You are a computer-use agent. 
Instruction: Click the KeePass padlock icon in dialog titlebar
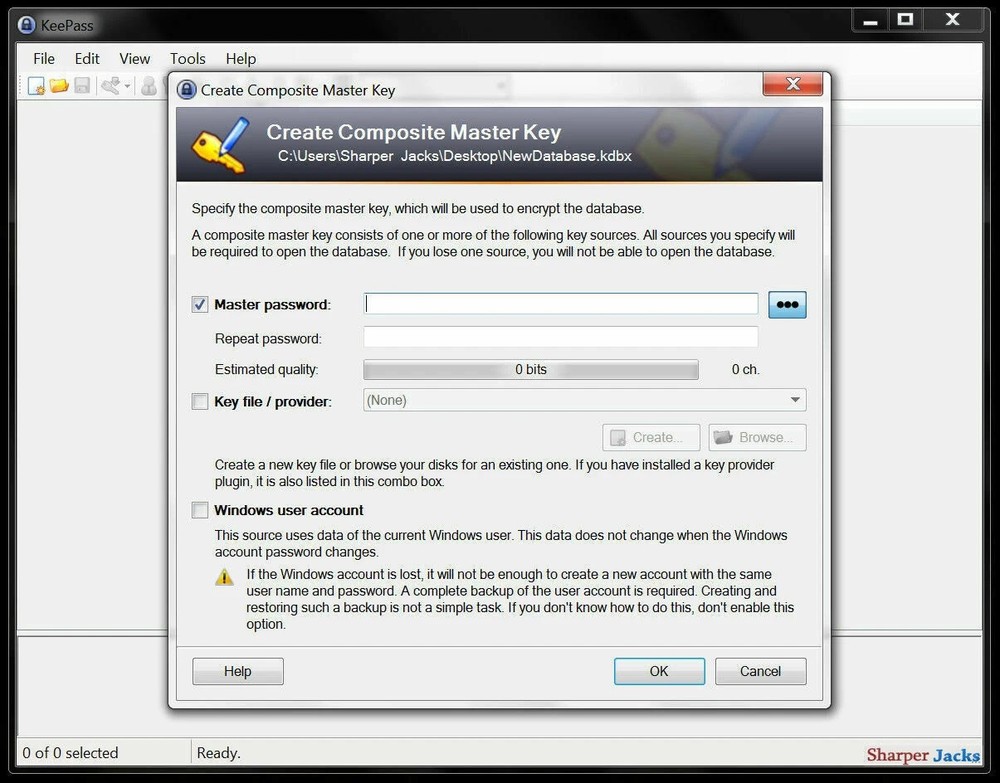coord(186,89)
